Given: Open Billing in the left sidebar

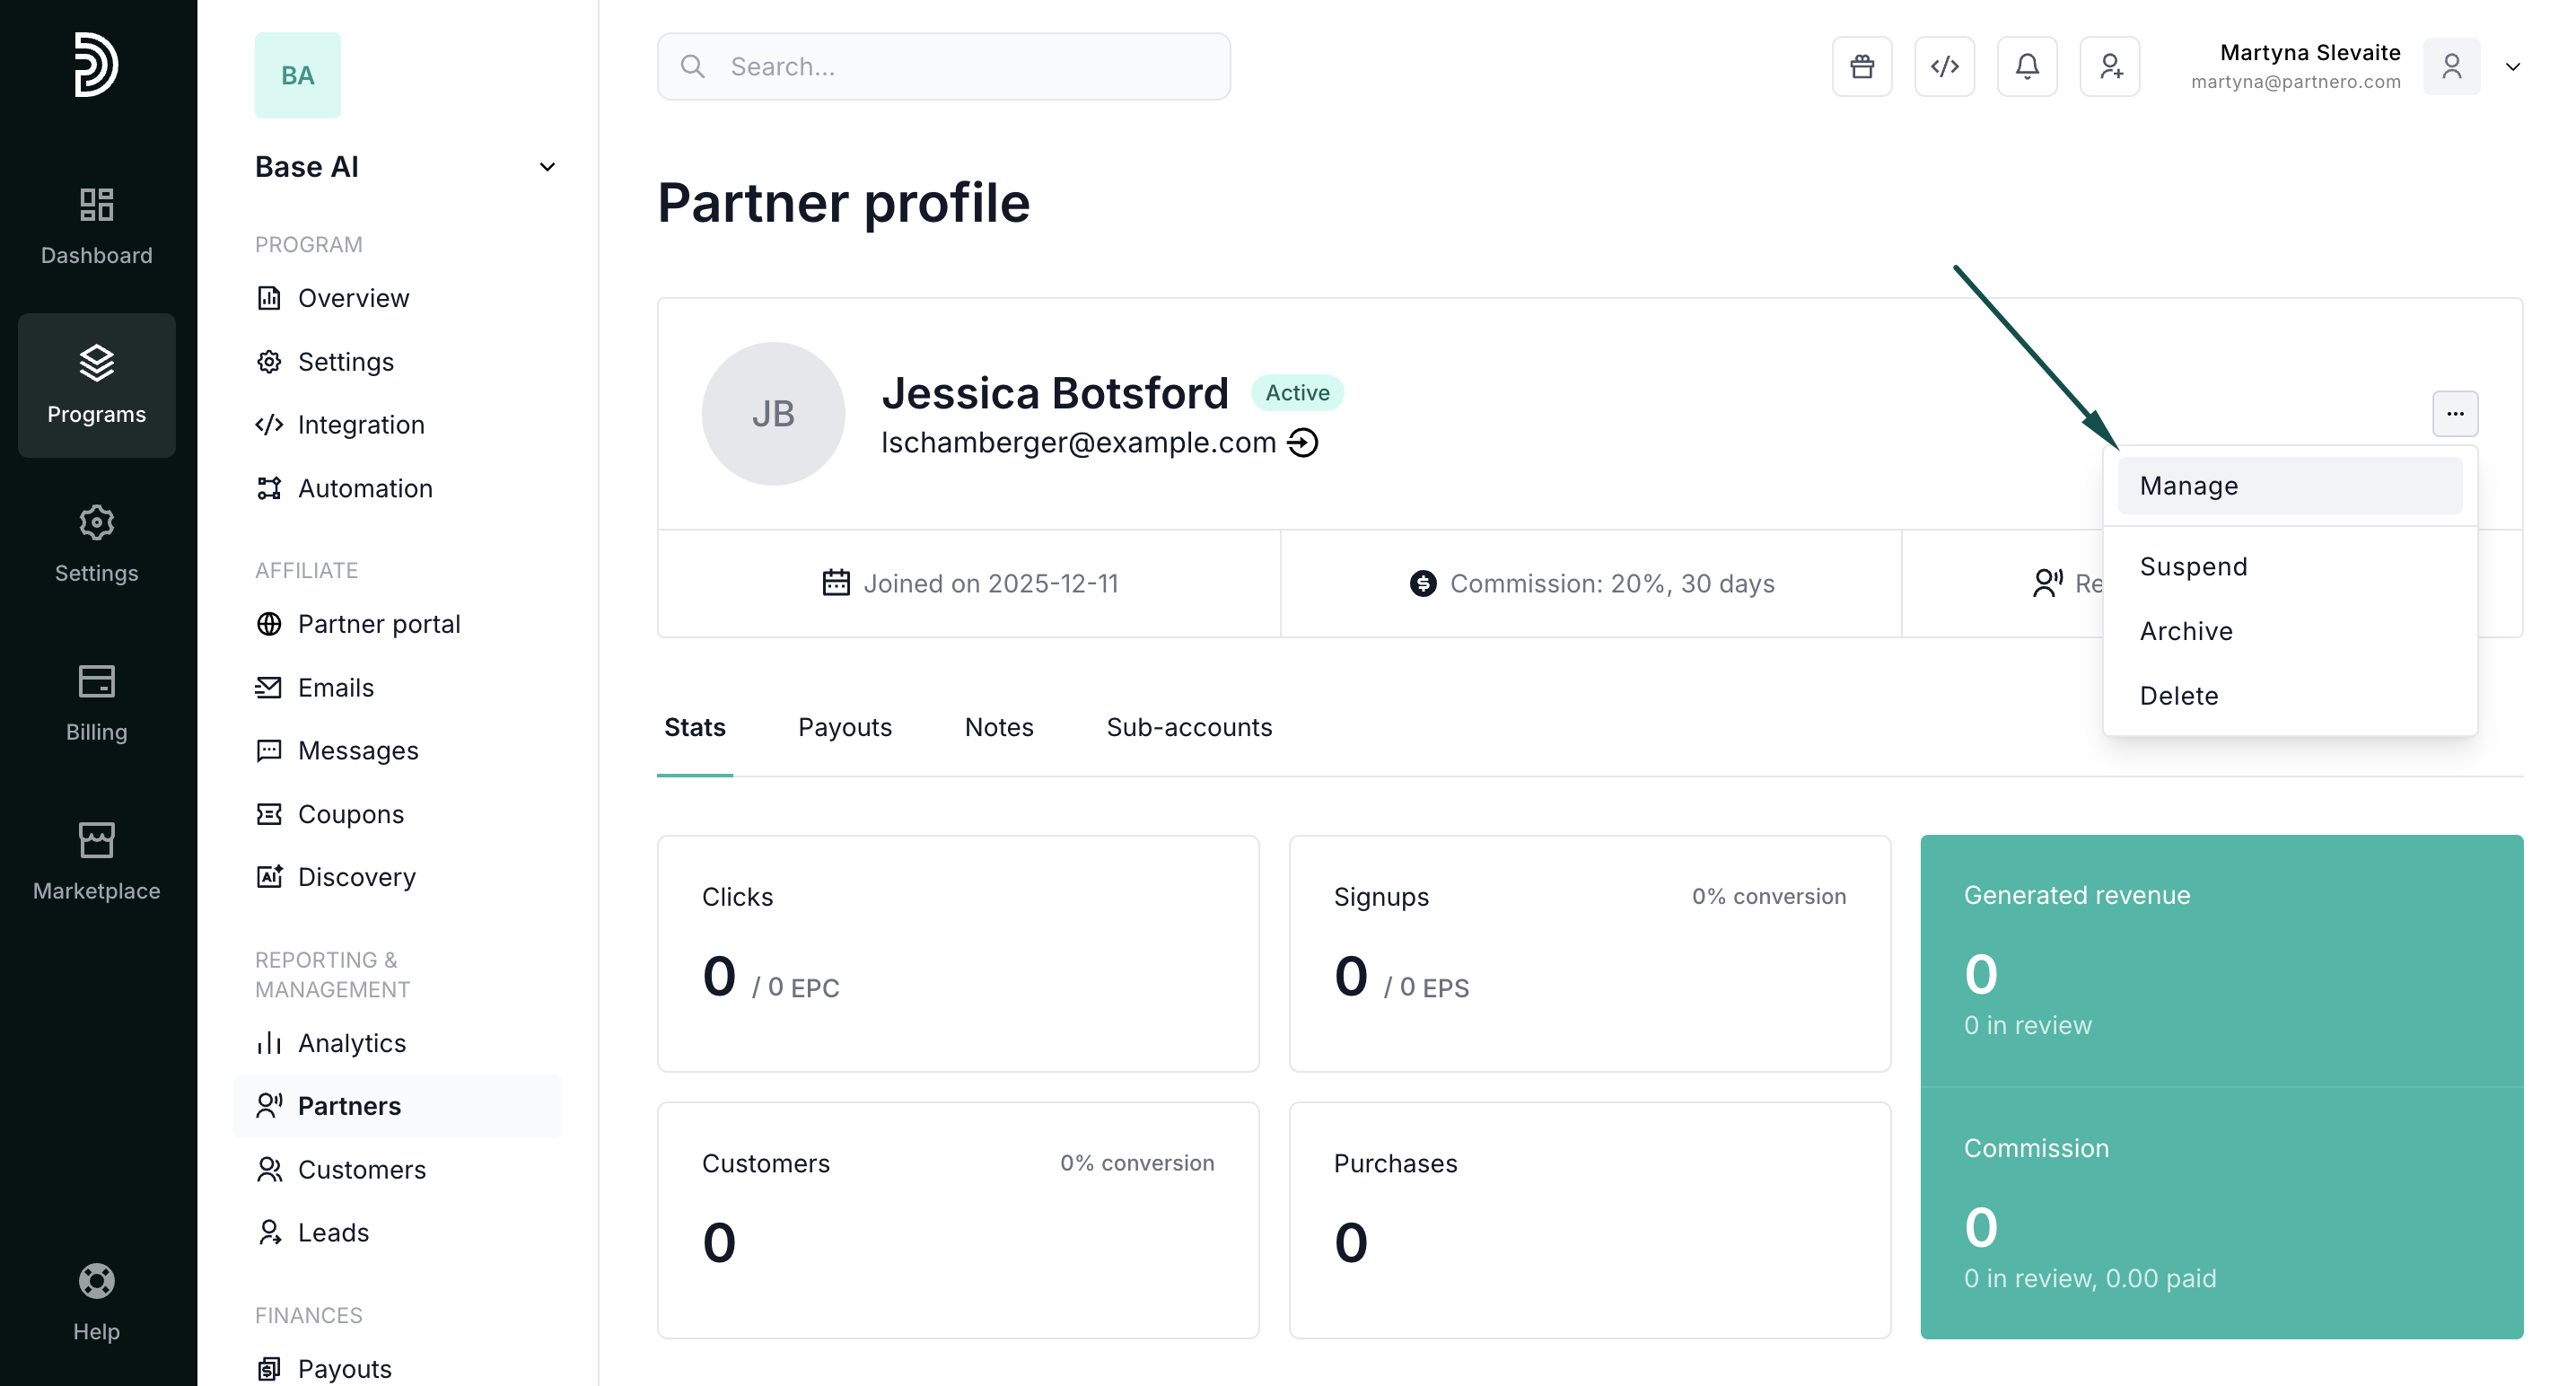Looking at the screenshot, I should 96,702.
